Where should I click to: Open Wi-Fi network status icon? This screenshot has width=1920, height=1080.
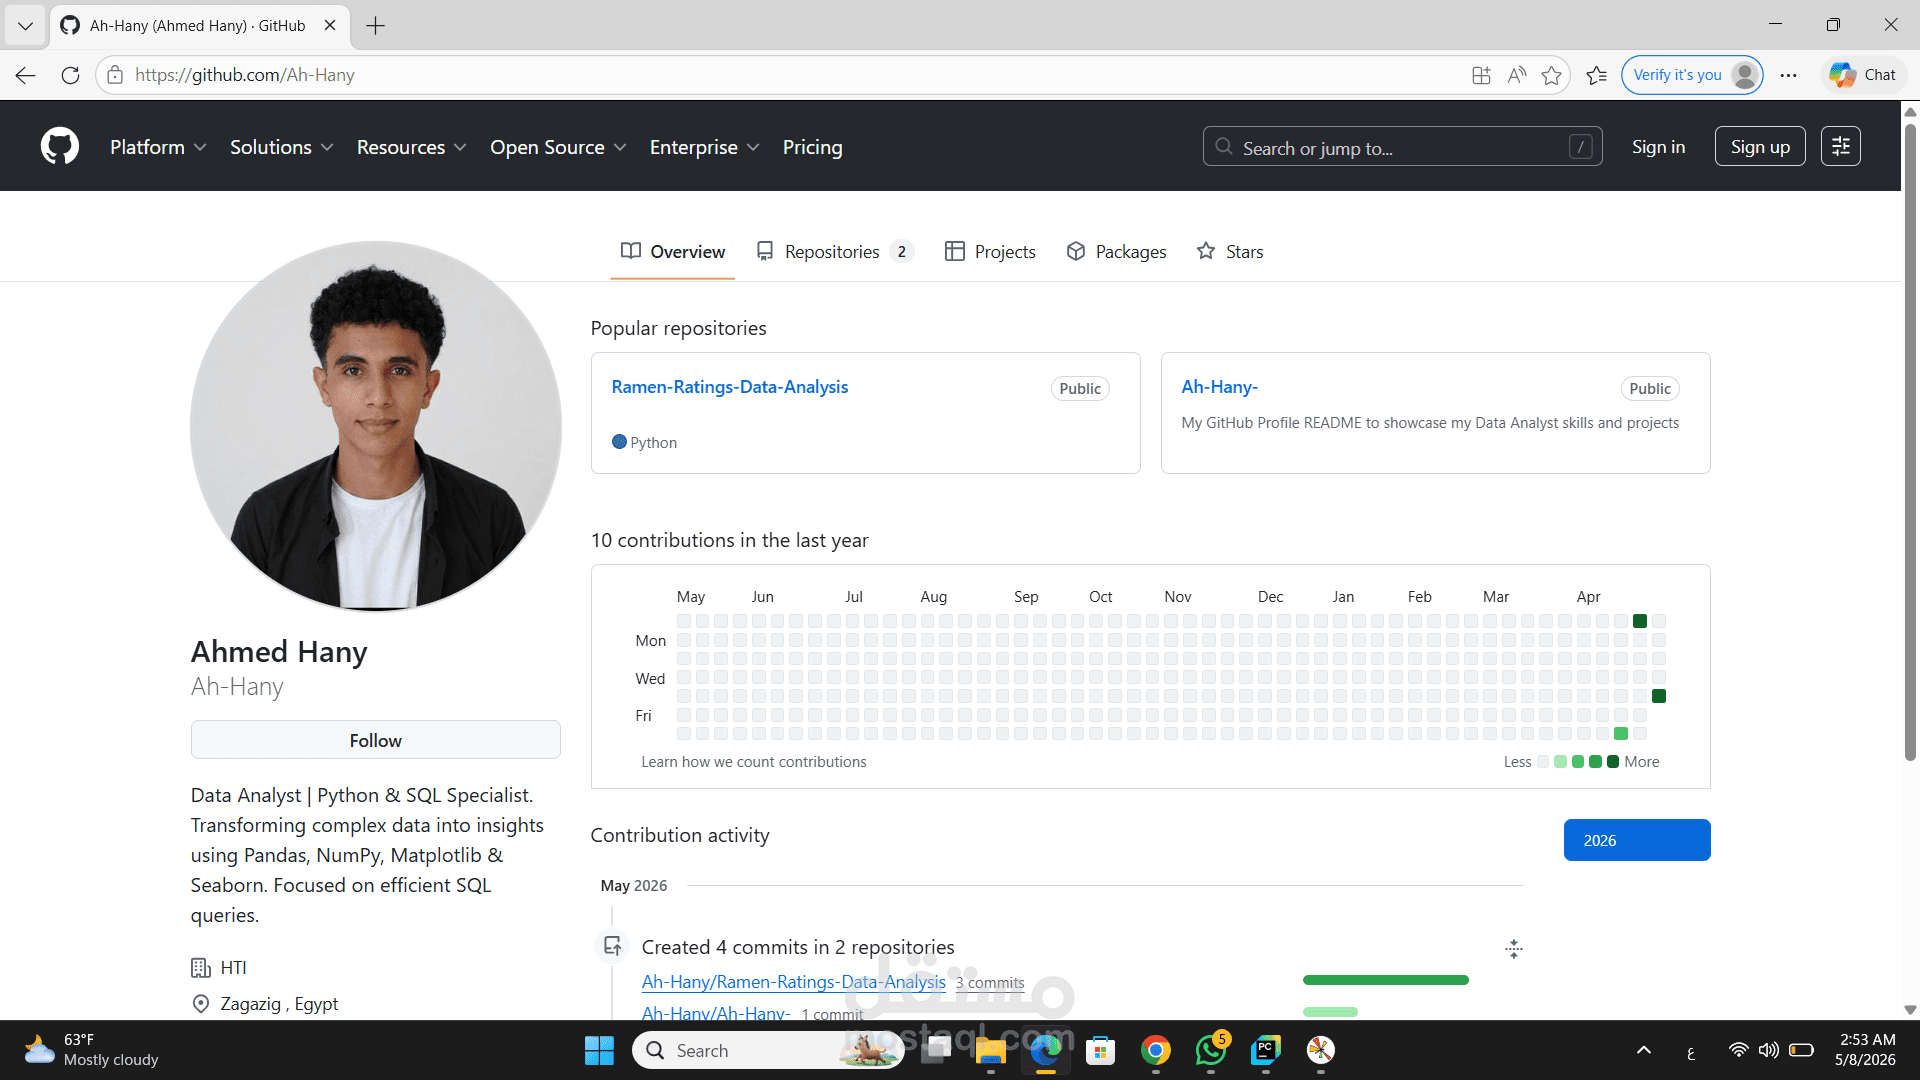coord(1738,1050)
